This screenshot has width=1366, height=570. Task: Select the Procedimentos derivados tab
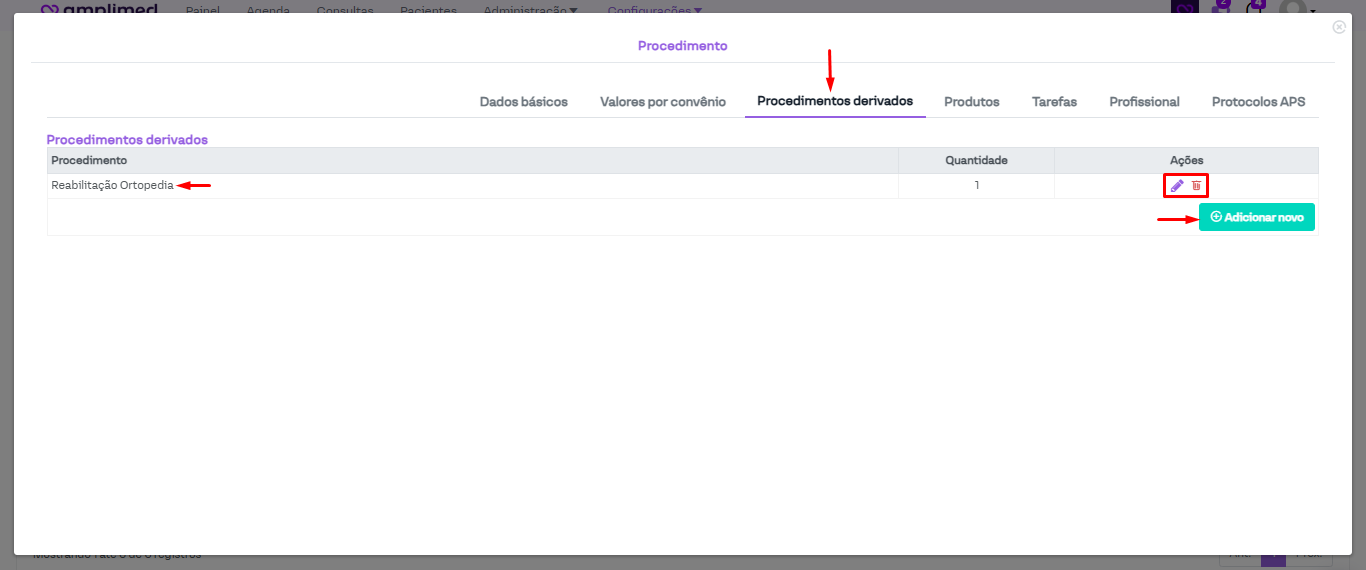pos(834,101)
